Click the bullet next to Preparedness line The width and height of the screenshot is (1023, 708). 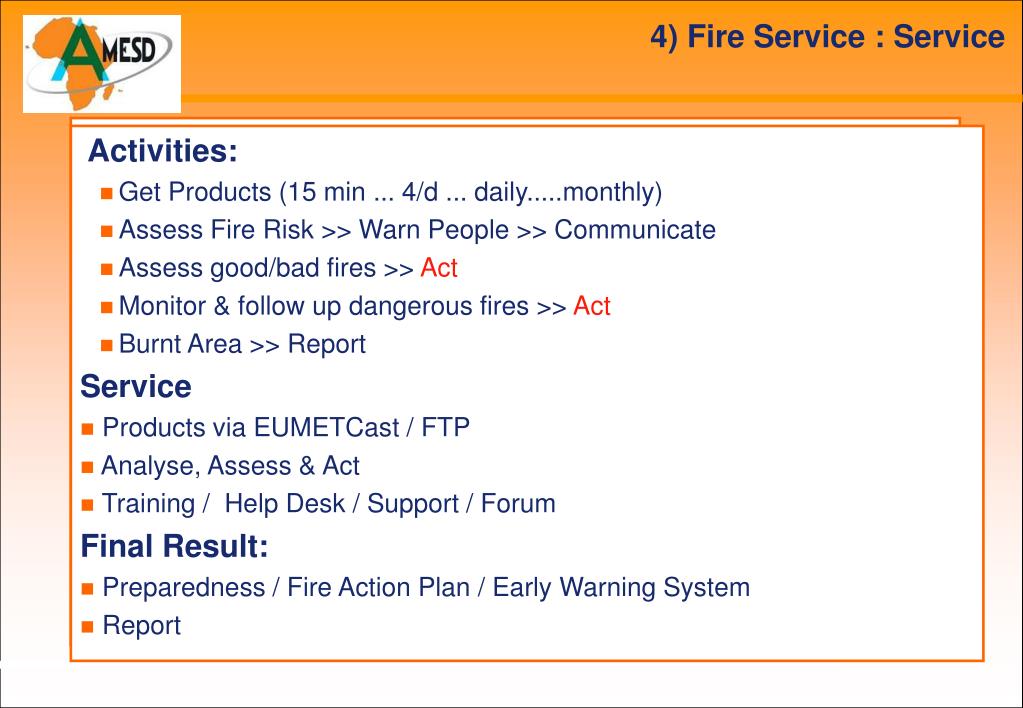point(87,589)
